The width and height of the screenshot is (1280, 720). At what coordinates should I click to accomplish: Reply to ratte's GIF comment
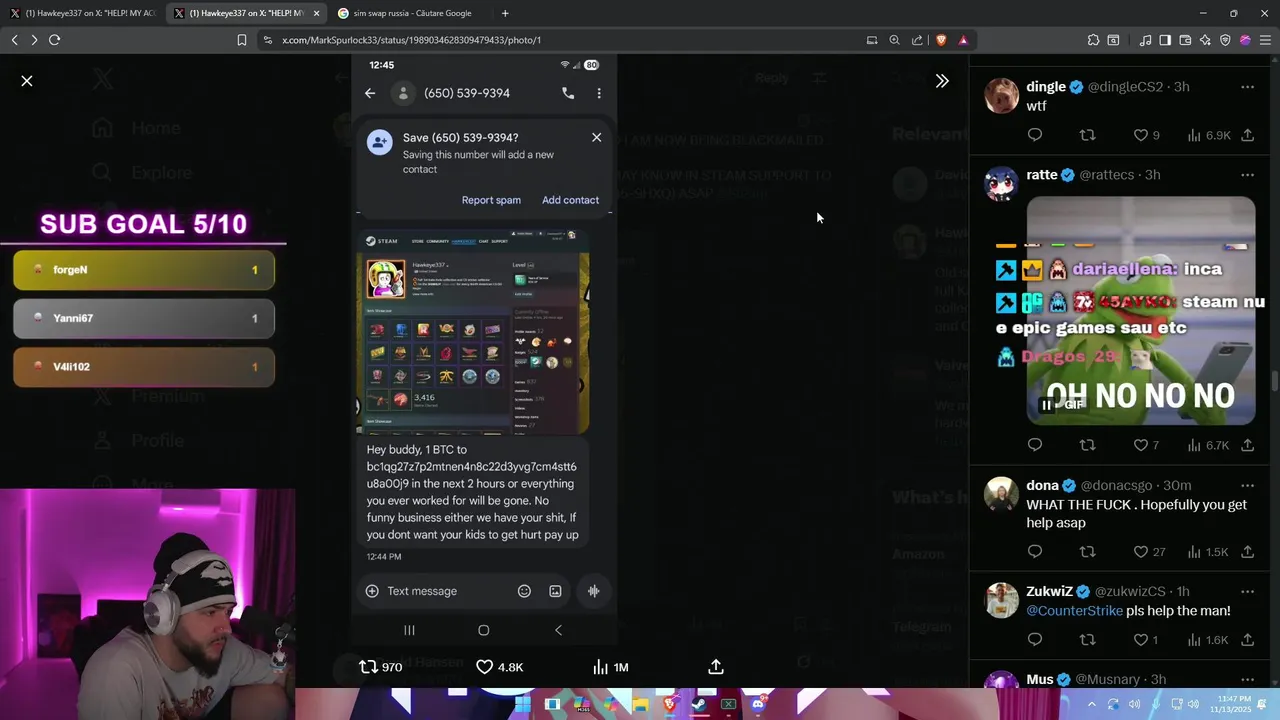click(1035, 445)
